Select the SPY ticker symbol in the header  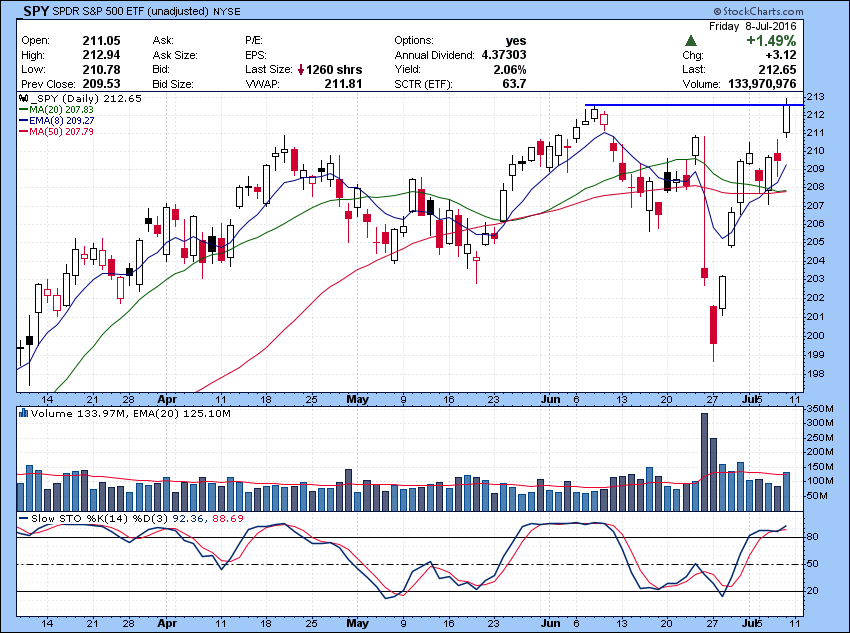(x=36, y=11)
